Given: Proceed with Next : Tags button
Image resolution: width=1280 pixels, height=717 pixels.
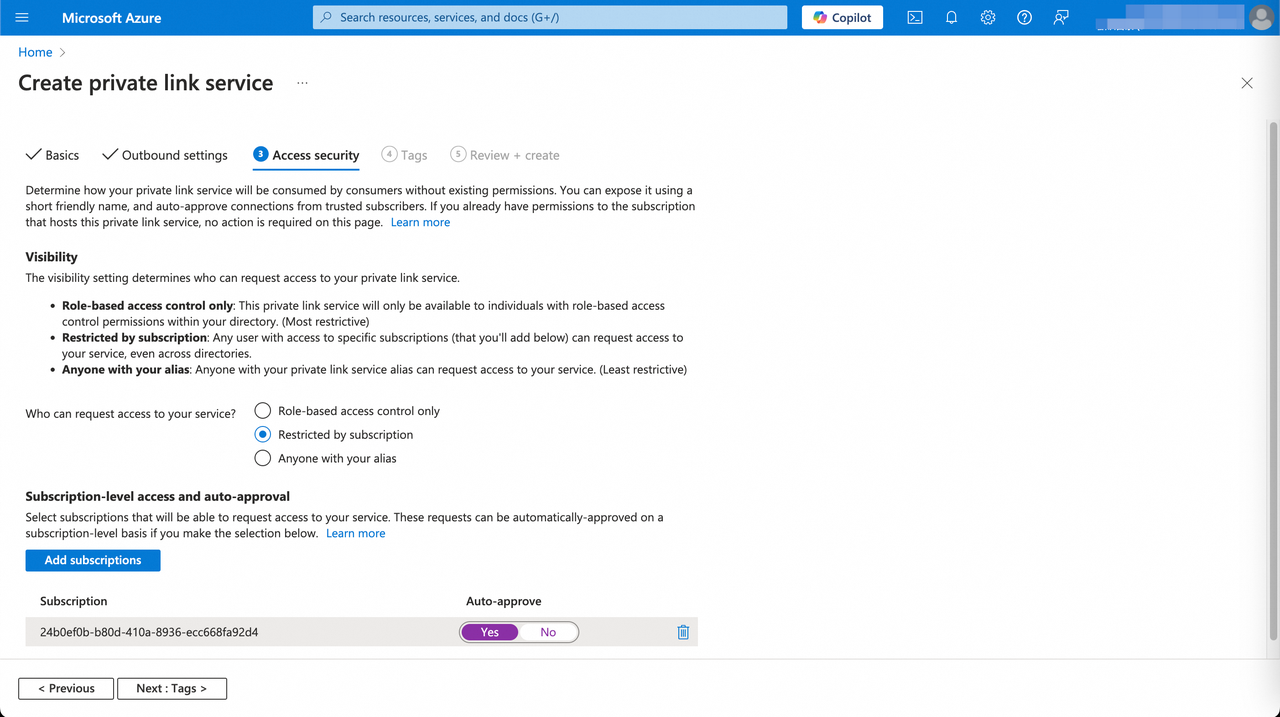Looking at the screenshot, I should click(x=172, y=688).
